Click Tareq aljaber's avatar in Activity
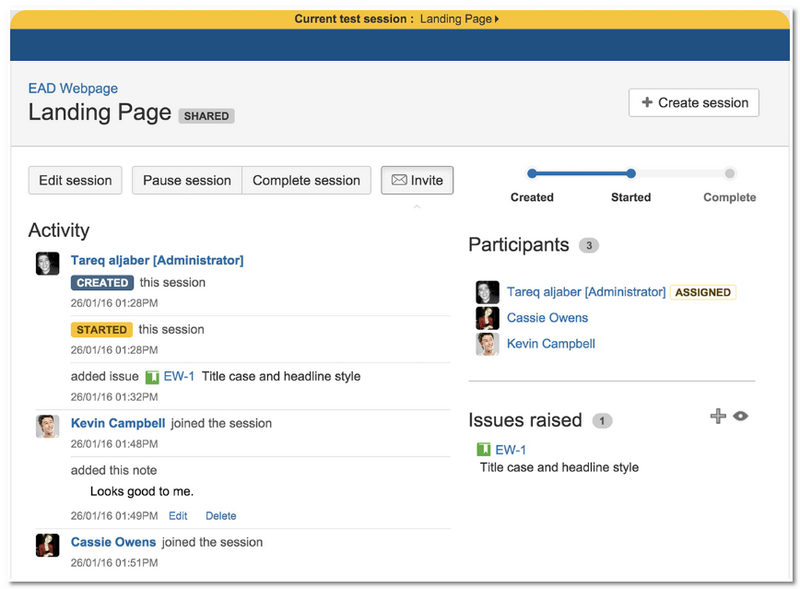800x589 pixels. 47,263
